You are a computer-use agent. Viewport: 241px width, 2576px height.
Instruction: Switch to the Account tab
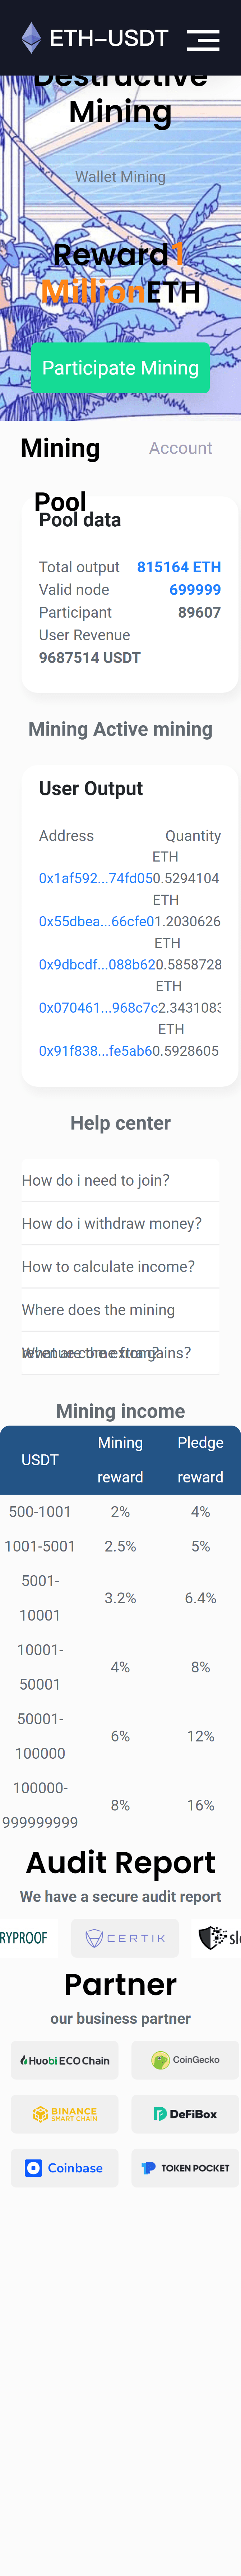[x=180, y=448]
